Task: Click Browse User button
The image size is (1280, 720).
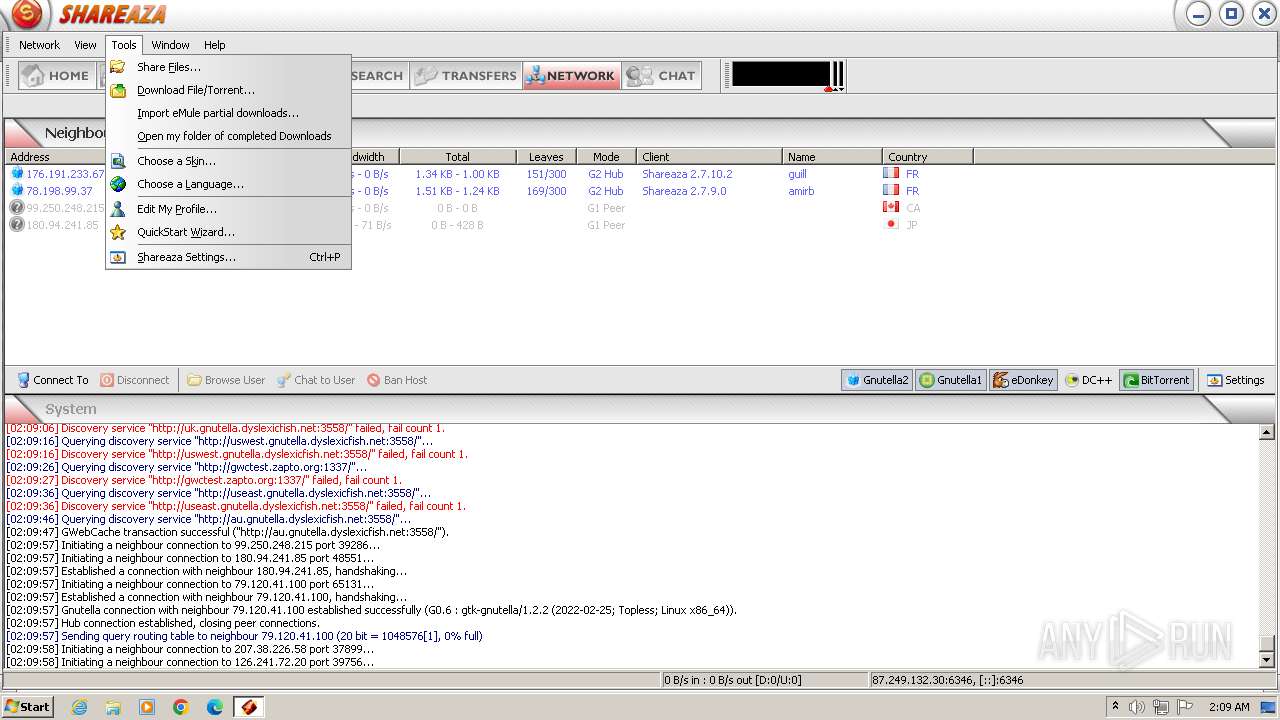Action: (x=226, y=380)
